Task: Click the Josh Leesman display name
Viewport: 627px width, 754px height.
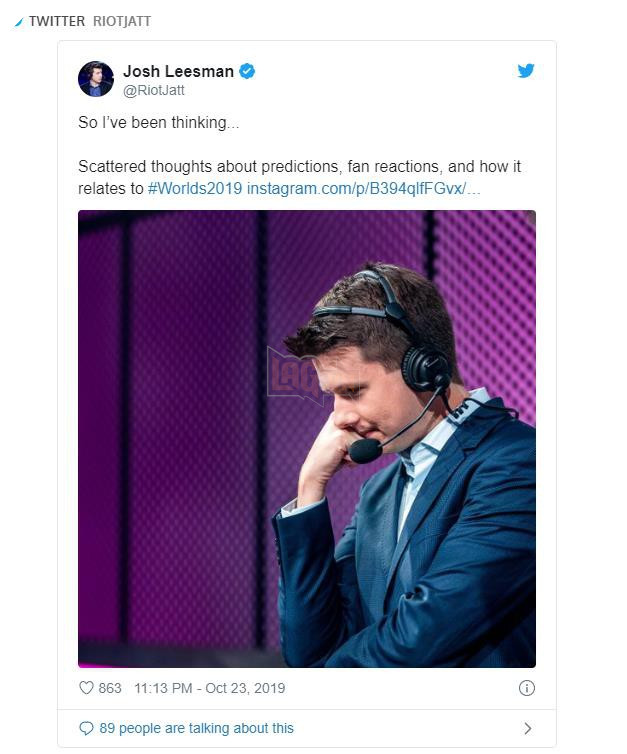Action: click(x=178, y=71)
